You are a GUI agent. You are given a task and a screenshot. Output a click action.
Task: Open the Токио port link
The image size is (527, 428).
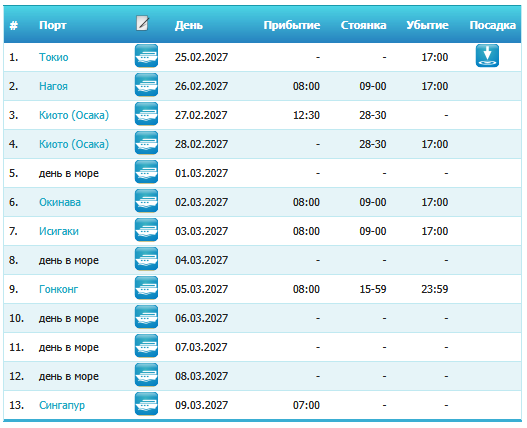[x=54, y=57]
